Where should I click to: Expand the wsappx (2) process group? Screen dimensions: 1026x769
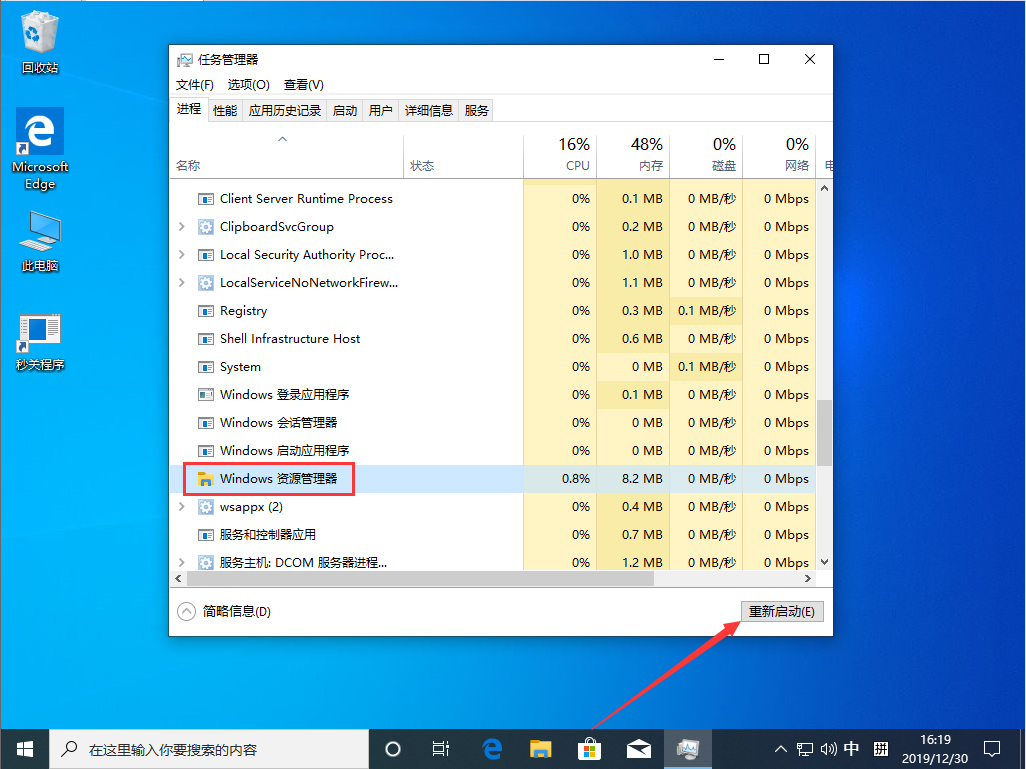182,506
